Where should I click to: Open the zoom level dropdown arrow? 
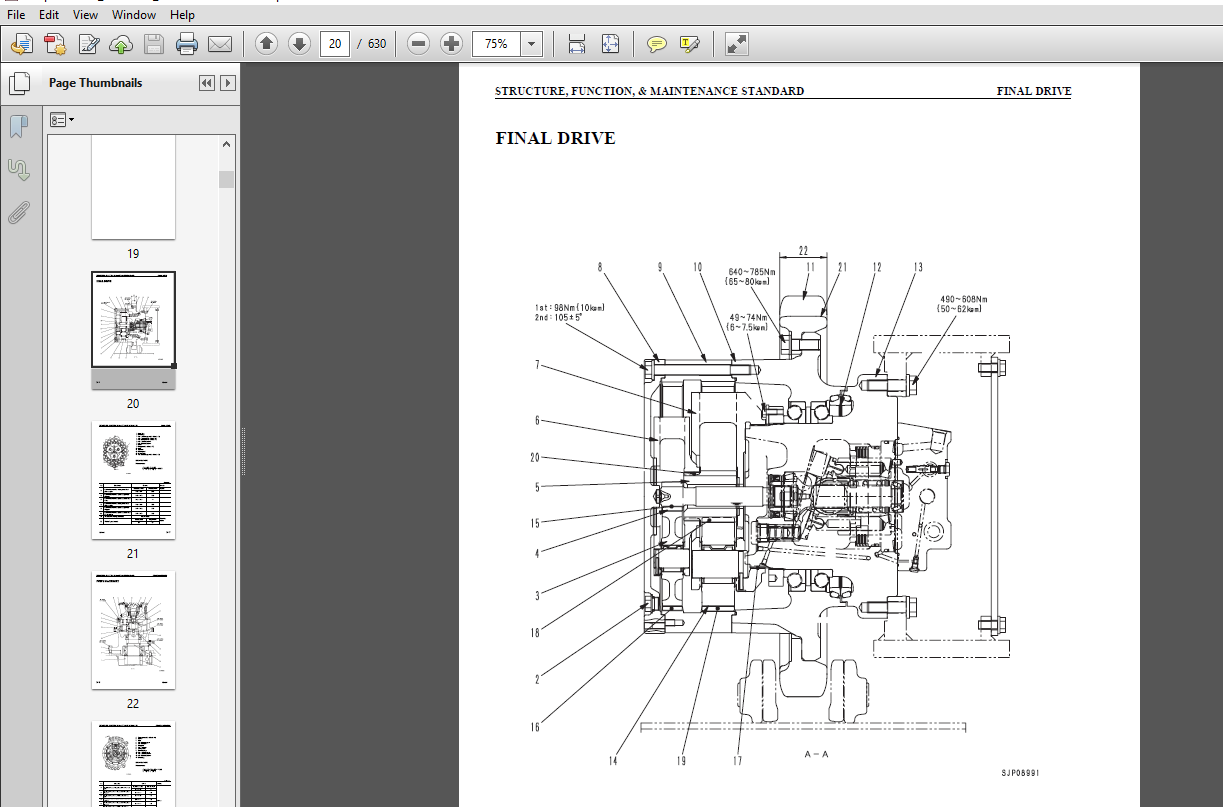coord(532,44)
